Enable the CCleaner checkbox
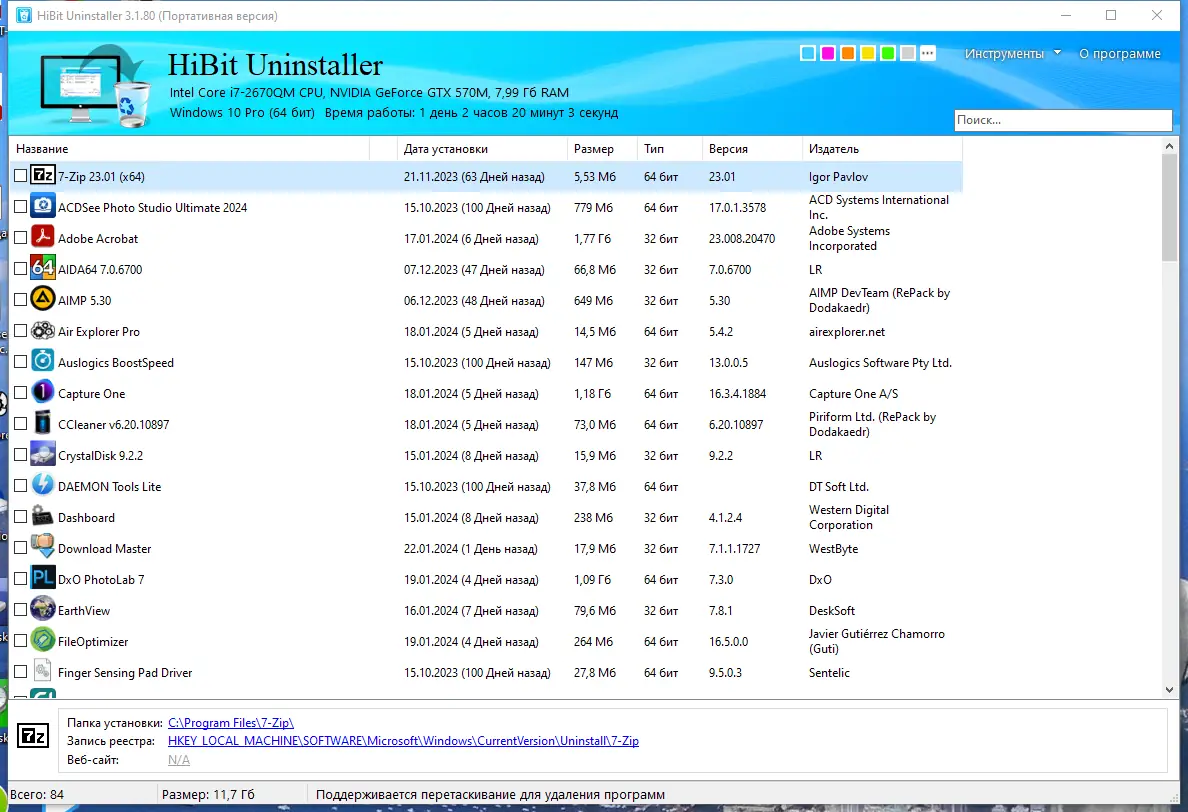This screenshot has width=1188, height=812. [20, 424]
